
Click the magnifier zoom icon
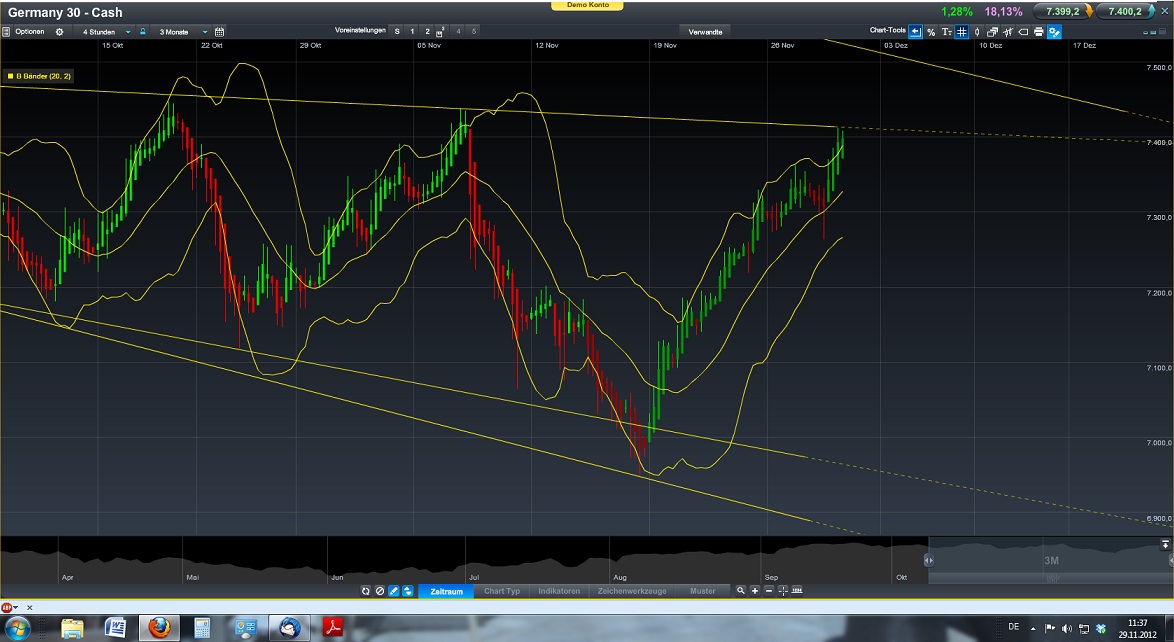740,590
